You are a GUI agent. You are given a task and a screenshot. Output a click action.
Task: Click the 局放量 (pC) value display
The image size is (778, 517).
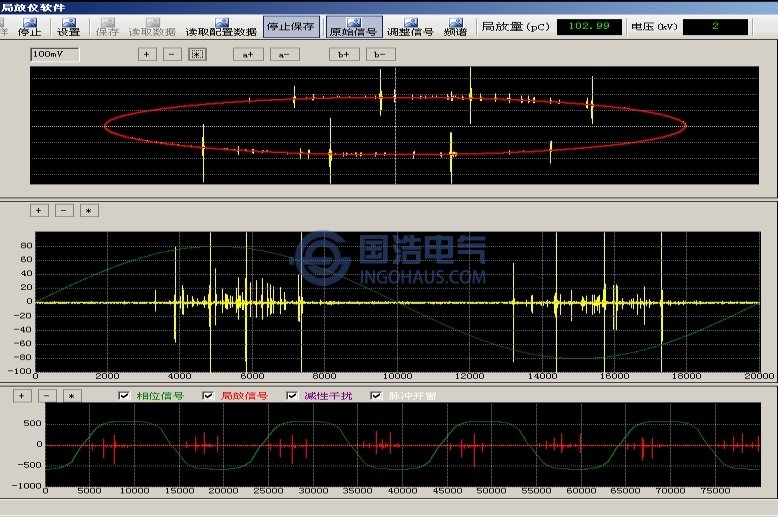tap(588, 26)
